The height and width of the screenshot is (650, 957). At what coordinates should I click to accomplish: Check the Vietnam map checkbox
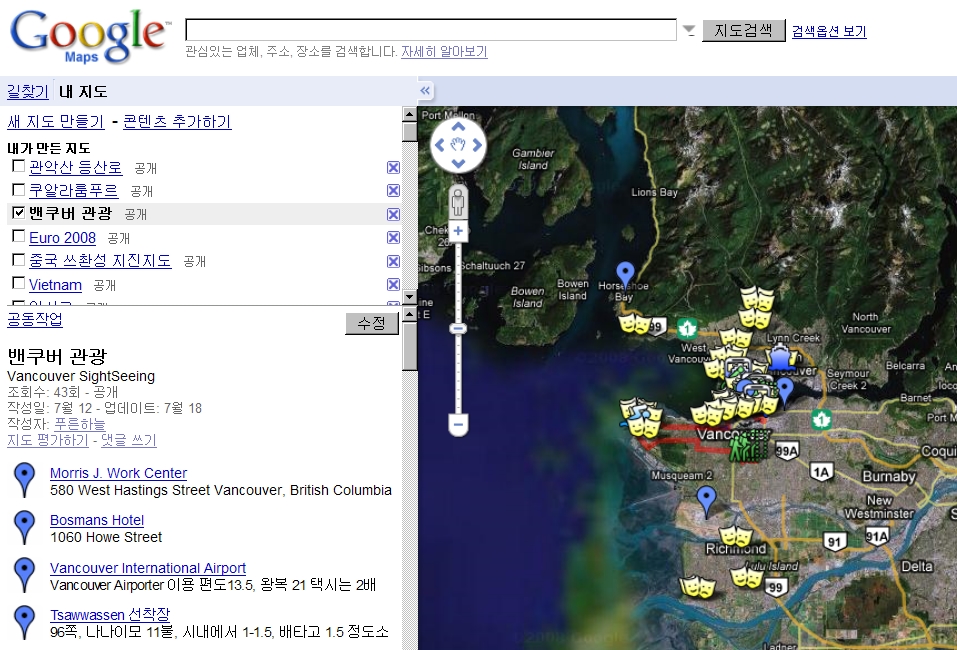(19, 283)
